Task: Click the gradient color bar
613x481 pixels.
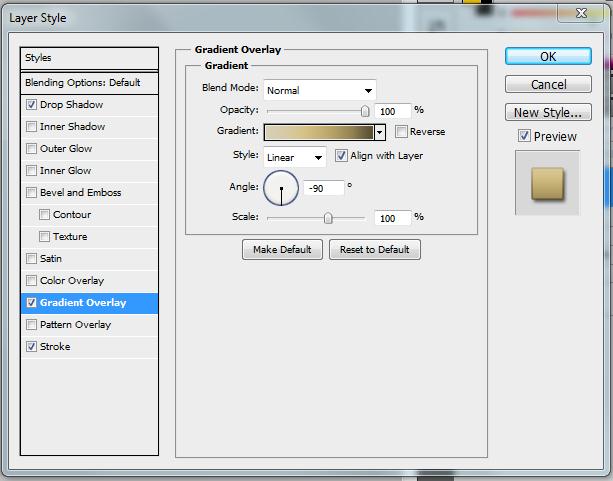Action: 319,132
